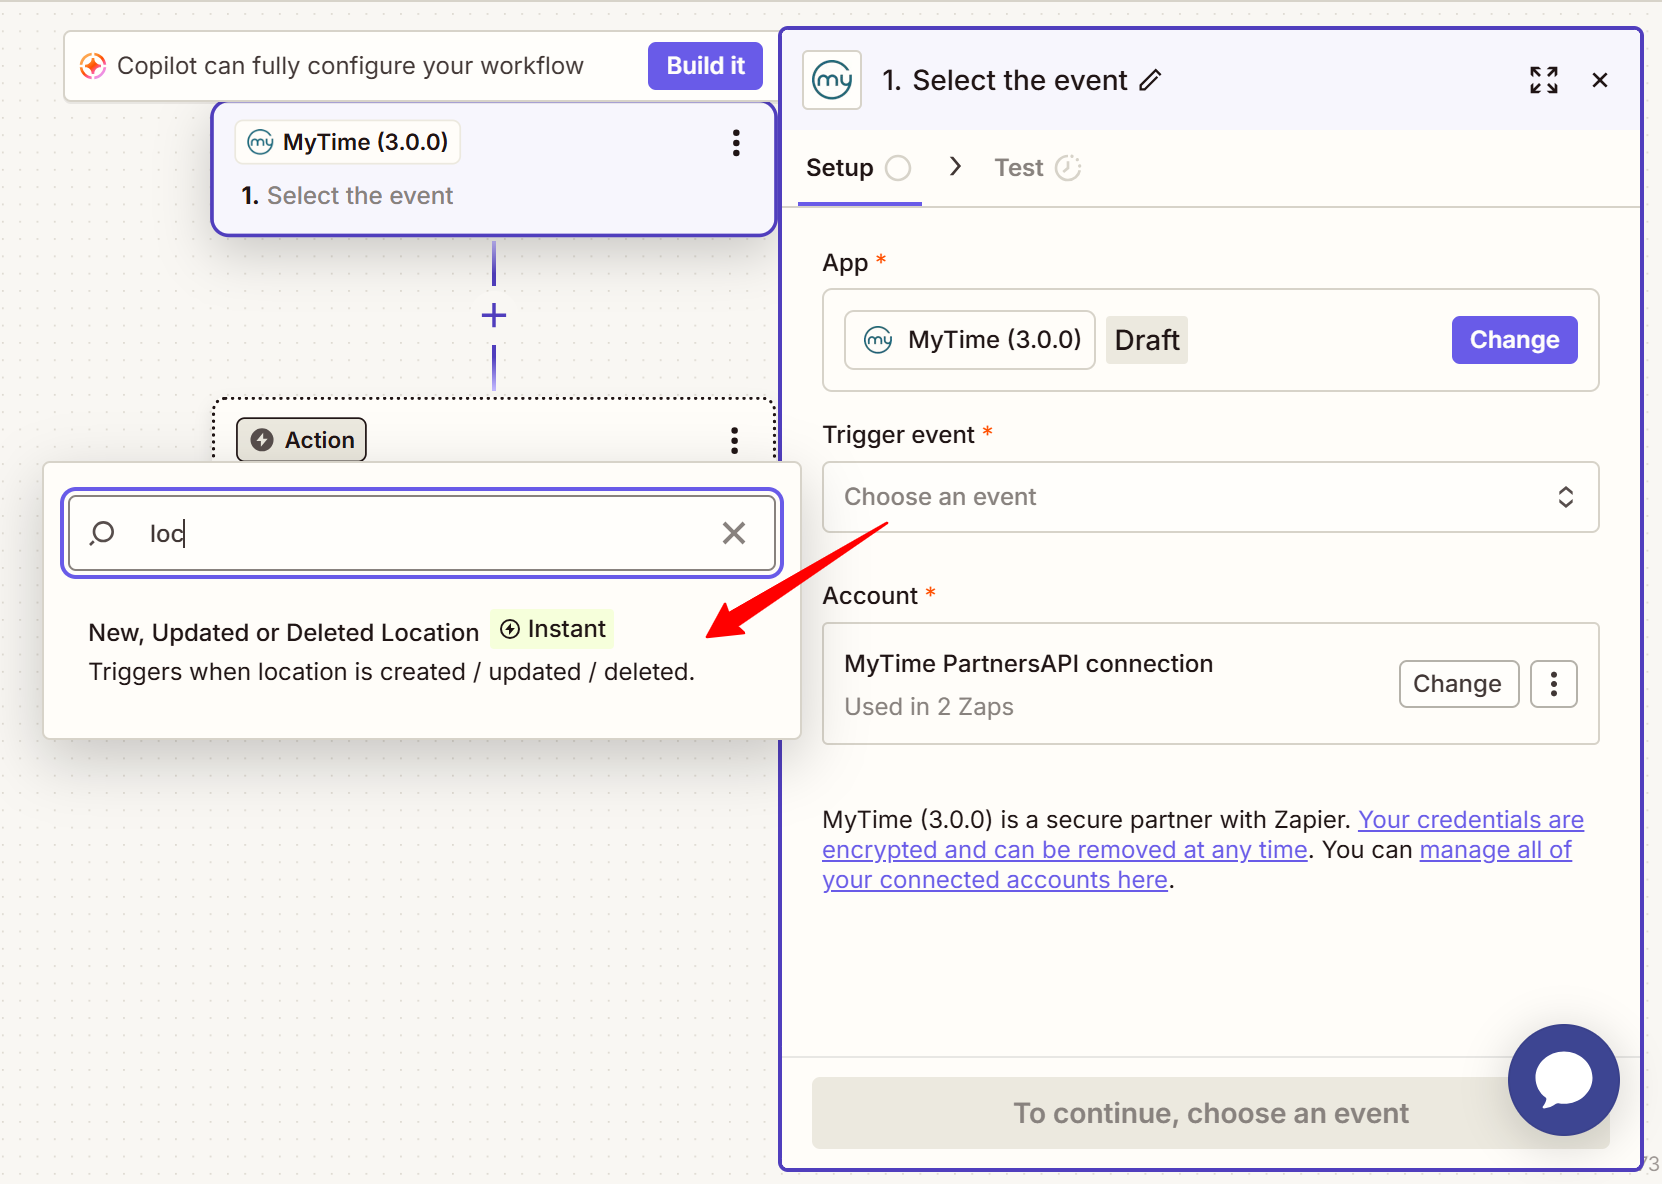This screenshot has width=1662, height=1184.
Task: Open the Action step three-dot menu
Action: pyautogui.click(x=735, y=440)
